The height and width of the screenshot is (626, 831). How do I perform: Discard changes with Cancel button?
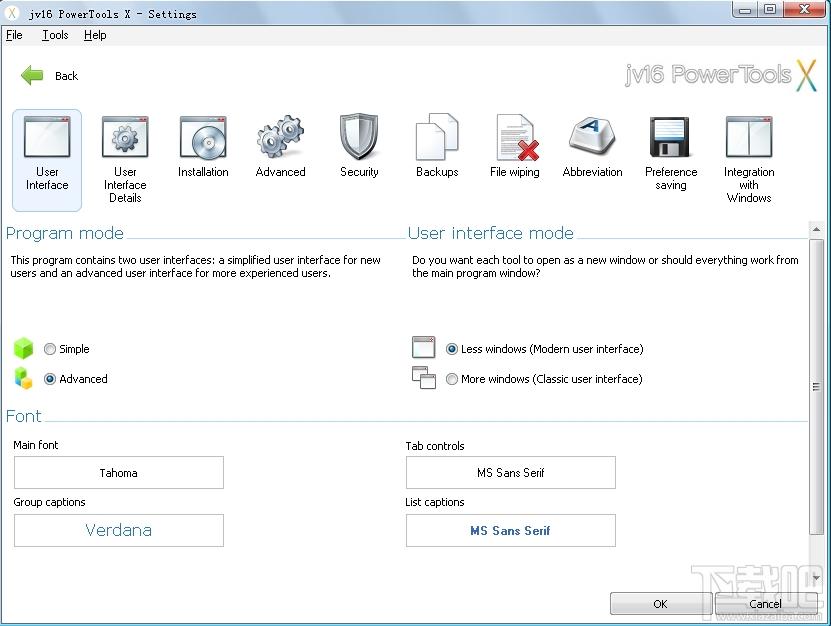click(x=765, y=604)
